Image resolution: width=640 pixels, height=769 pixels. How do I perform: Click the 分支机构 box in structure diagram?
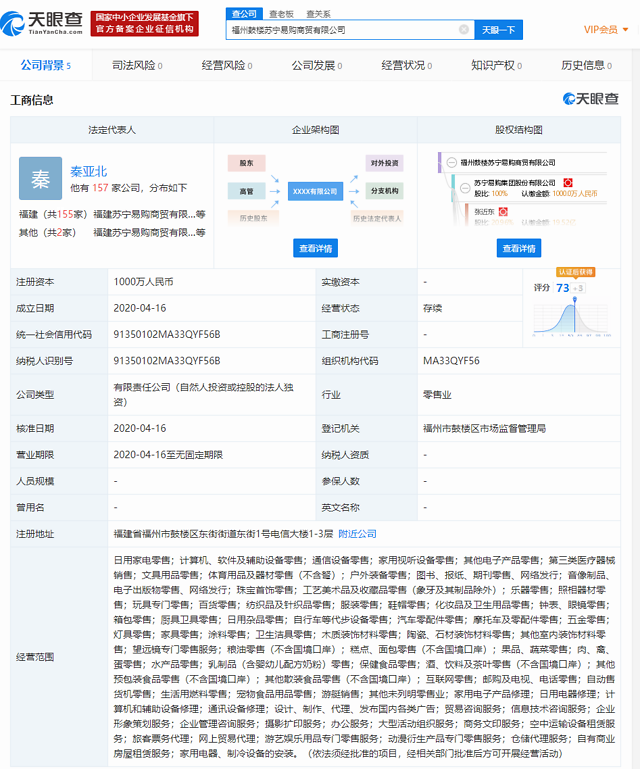(x=384, y=191)
